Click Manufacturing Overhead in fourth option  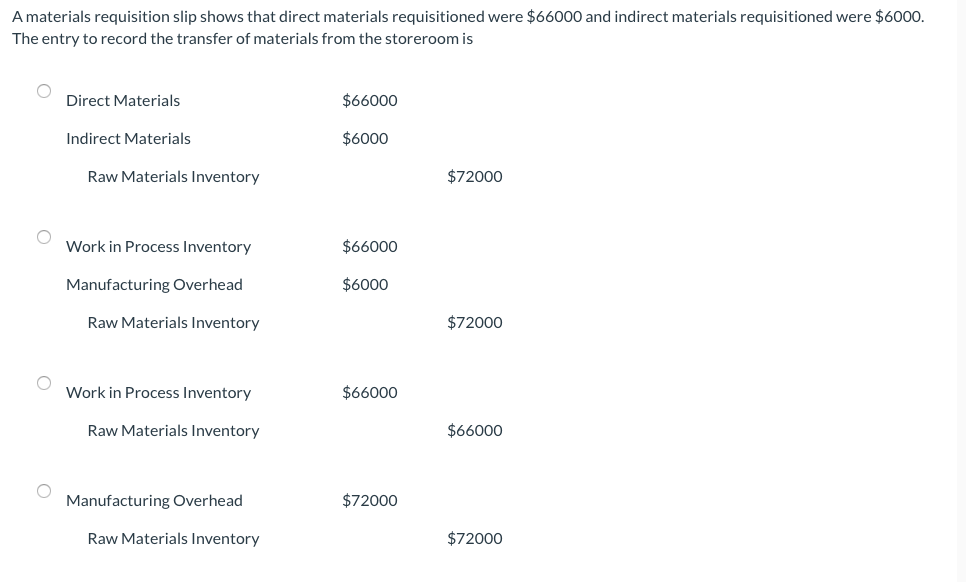pyautogui.click(x=154, y=500)
